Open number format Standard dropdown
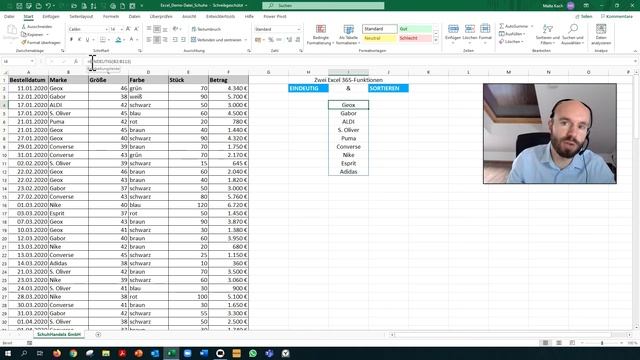 coord(299,29)
